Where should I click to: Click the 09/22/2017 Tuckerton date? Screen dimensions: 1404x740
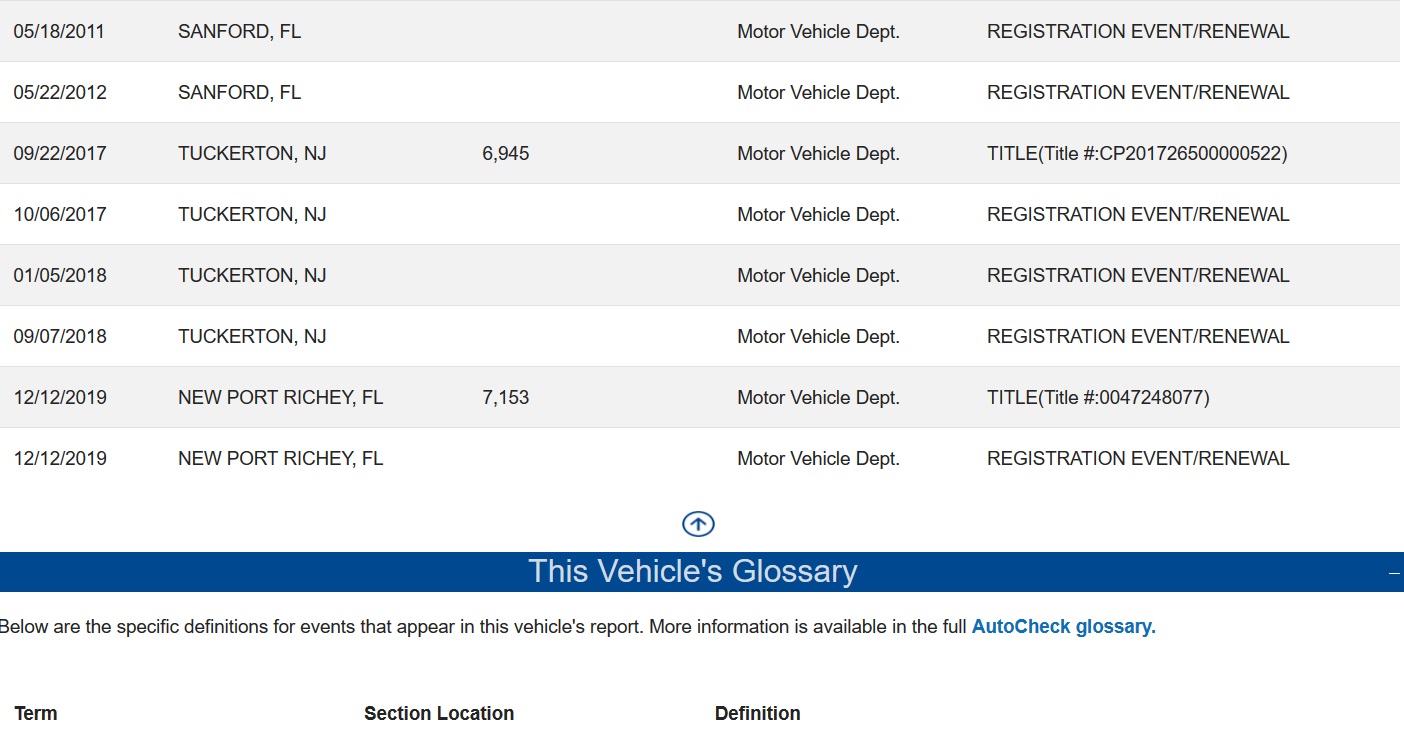click(x=60, y=154)
